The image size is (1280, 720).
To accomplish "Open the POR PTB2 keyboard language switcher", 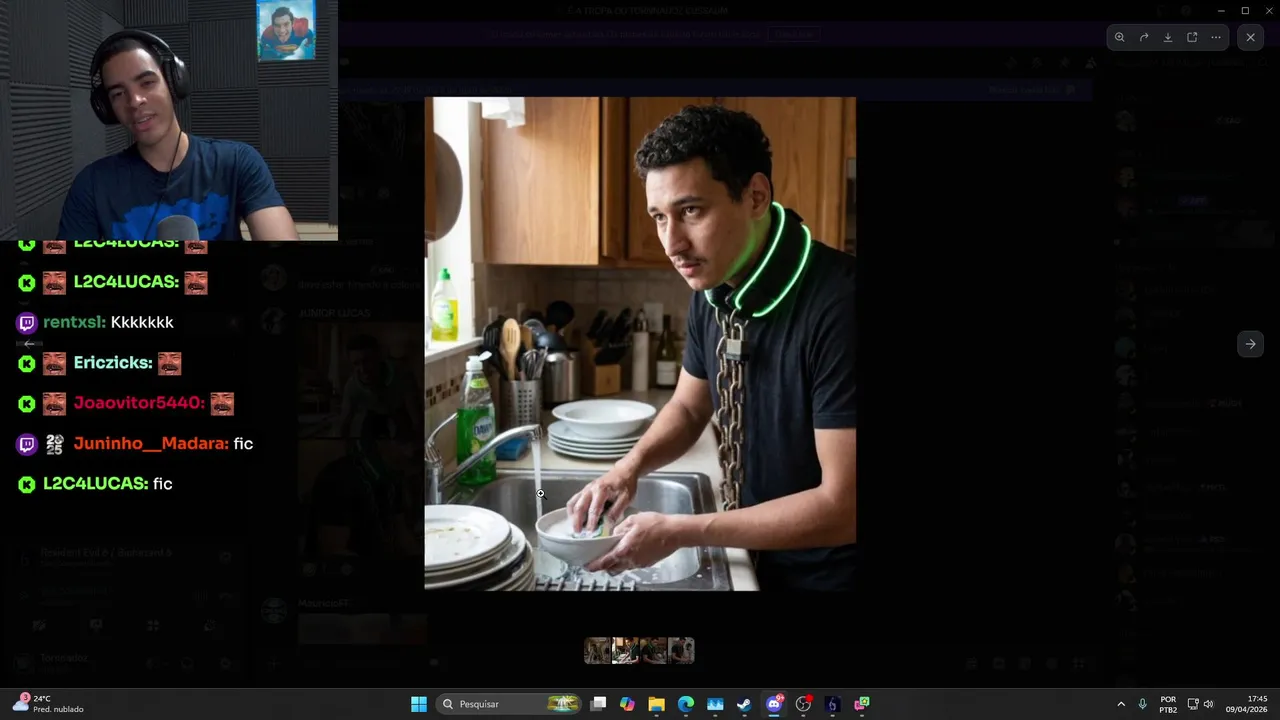I will [x=1168, y=704].
